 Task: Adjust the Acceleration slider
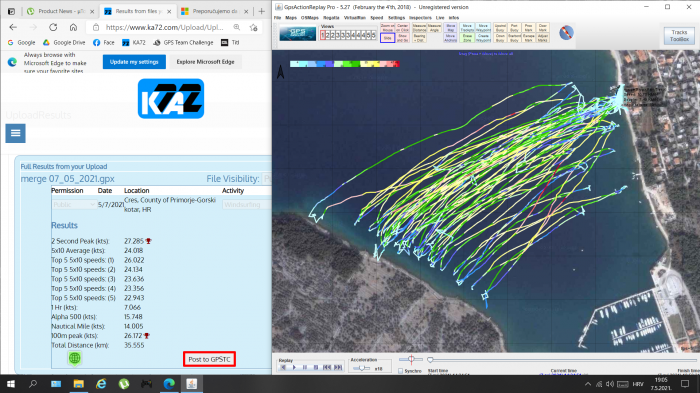[361, 368]
